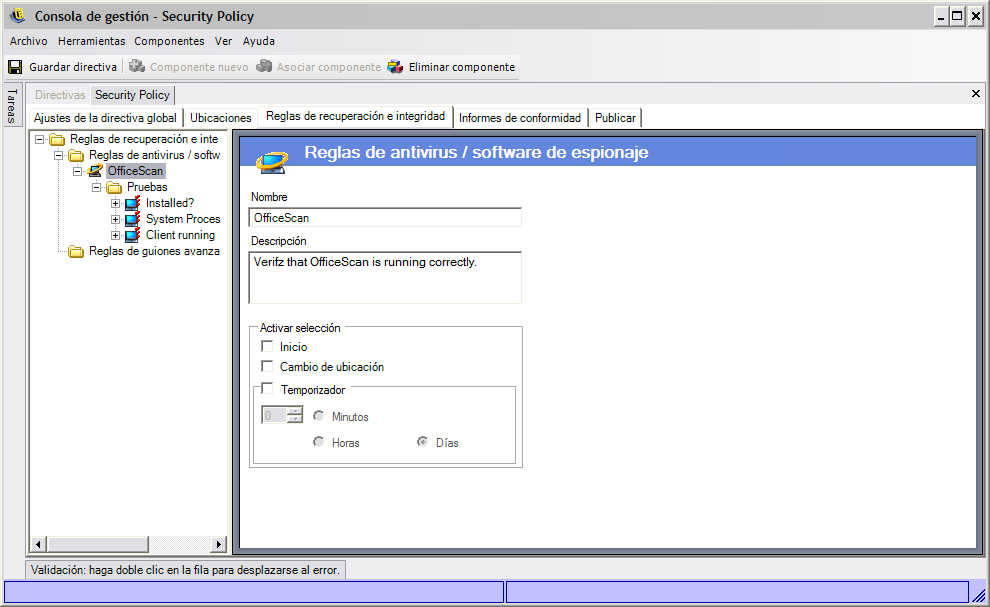Click the tree scrollbar left arrow
The image size is (990, 607).
coord(39,544)
